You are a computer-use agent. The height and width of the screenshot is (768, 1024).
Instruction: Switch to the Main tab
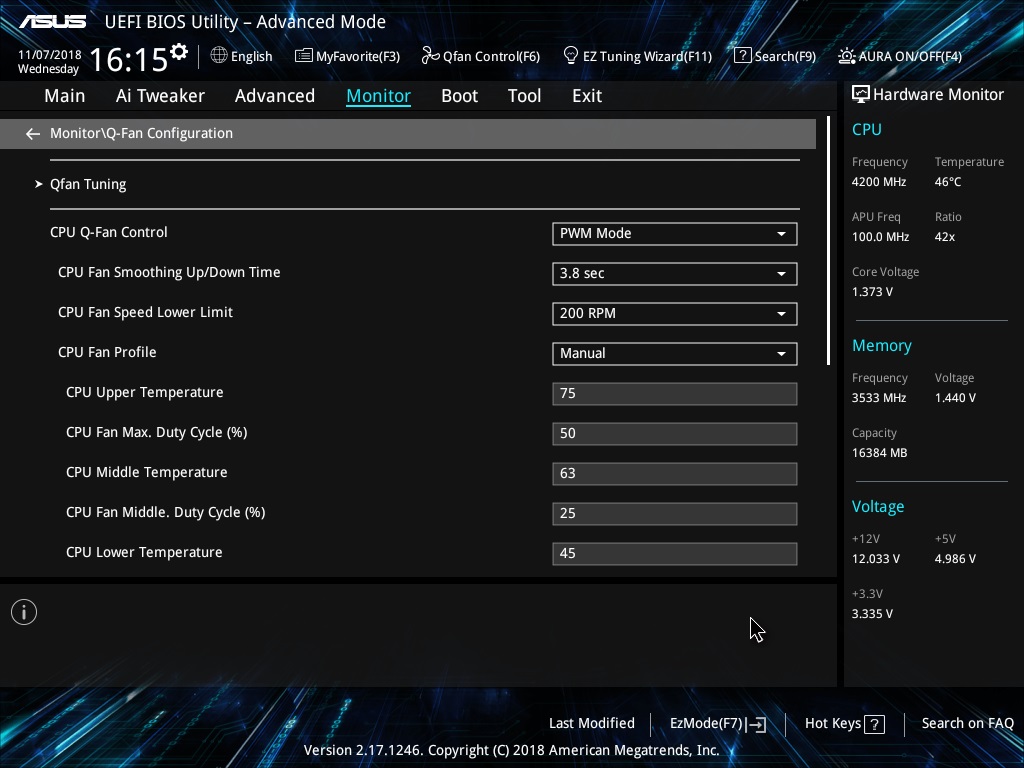point(65,96)
